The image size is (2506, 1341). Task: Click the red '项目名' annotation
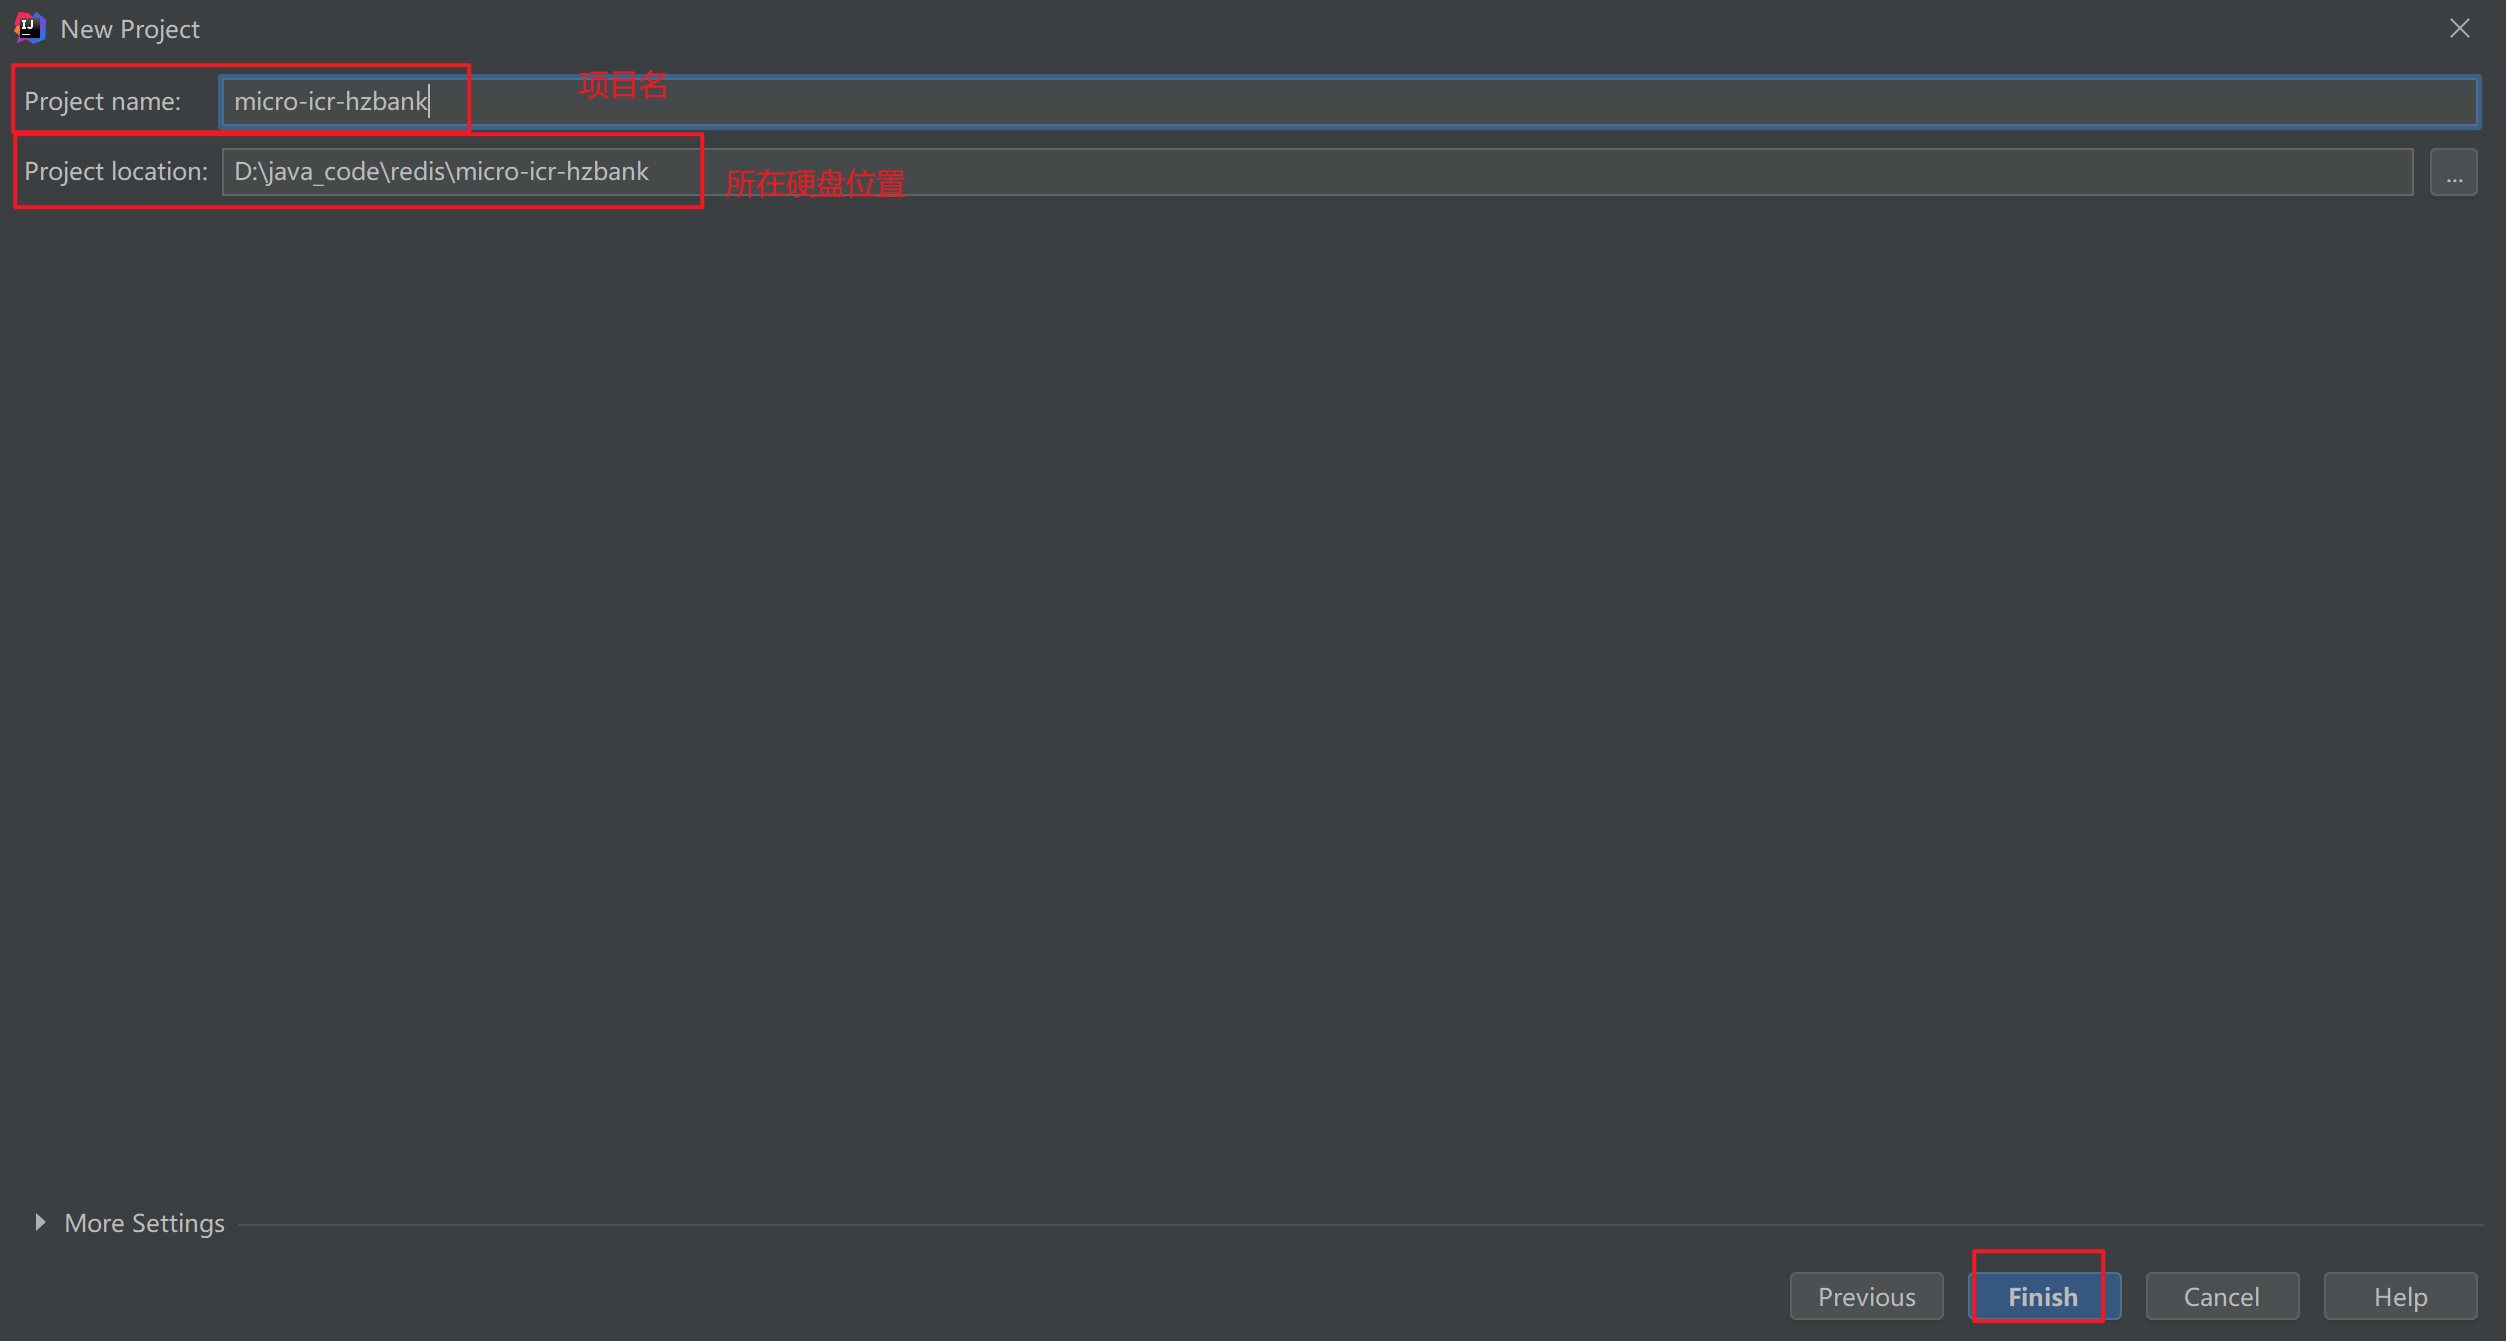point(622,85)
